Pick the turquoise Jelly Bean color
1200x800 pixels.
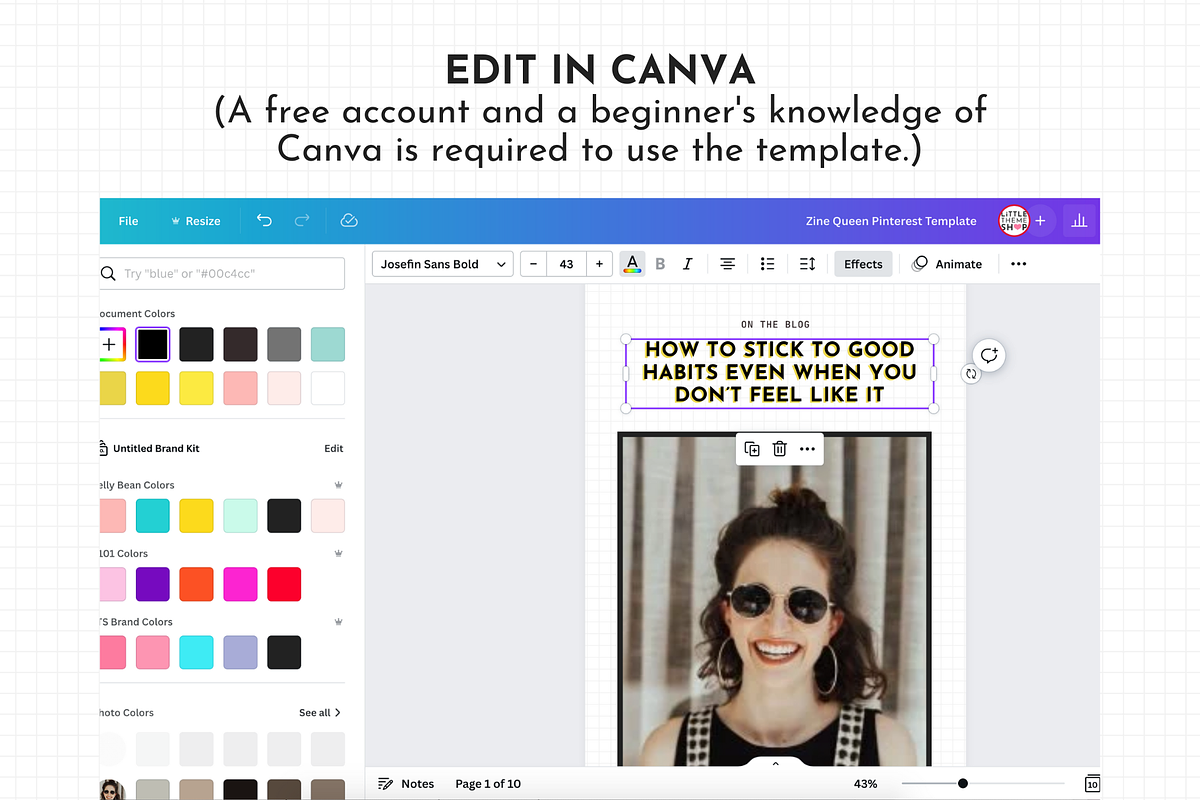point(153,516)
